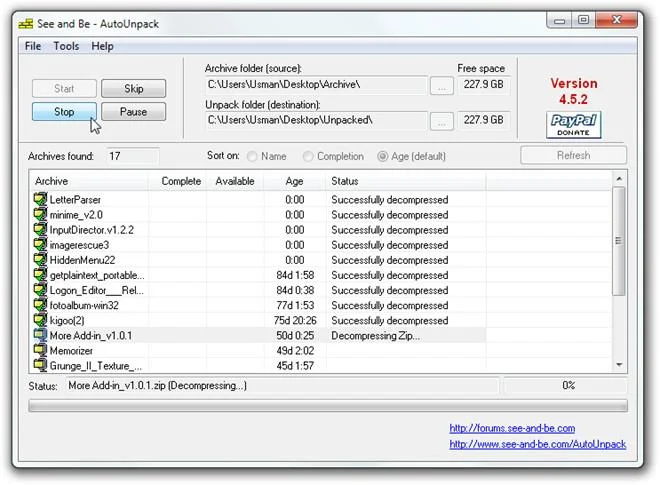Click the 75d 20:26 age value

coord(295,321)
